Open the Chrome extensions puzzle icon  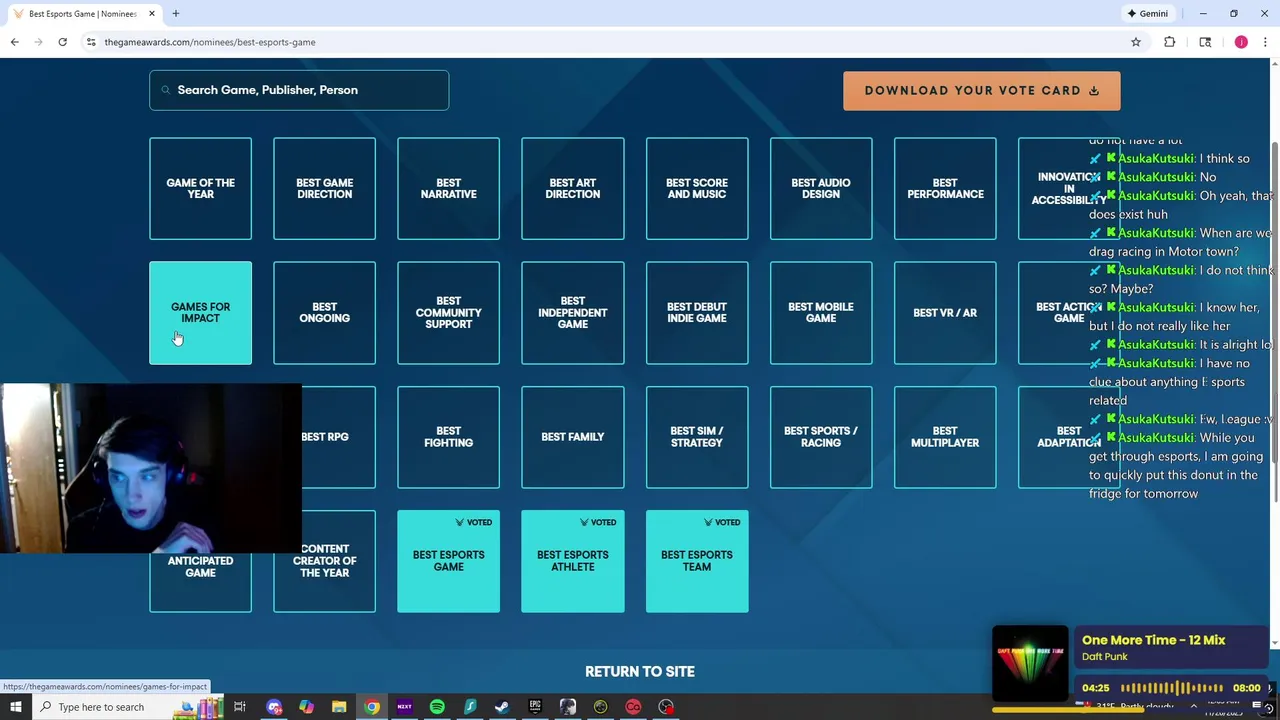(1169, 42)
